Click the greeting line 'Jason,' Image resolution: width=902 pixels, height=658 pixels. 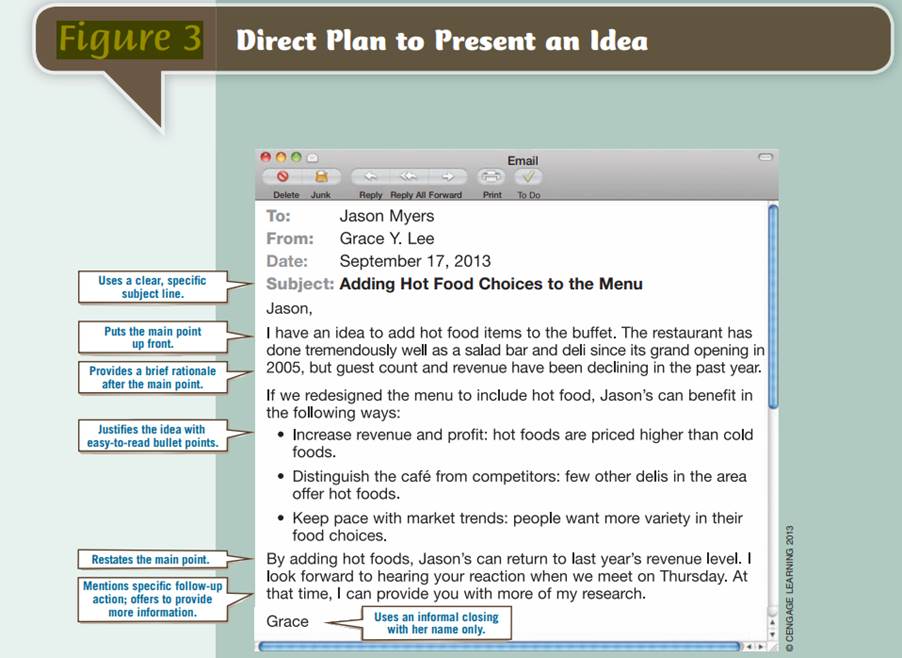(x=289, y=309)
